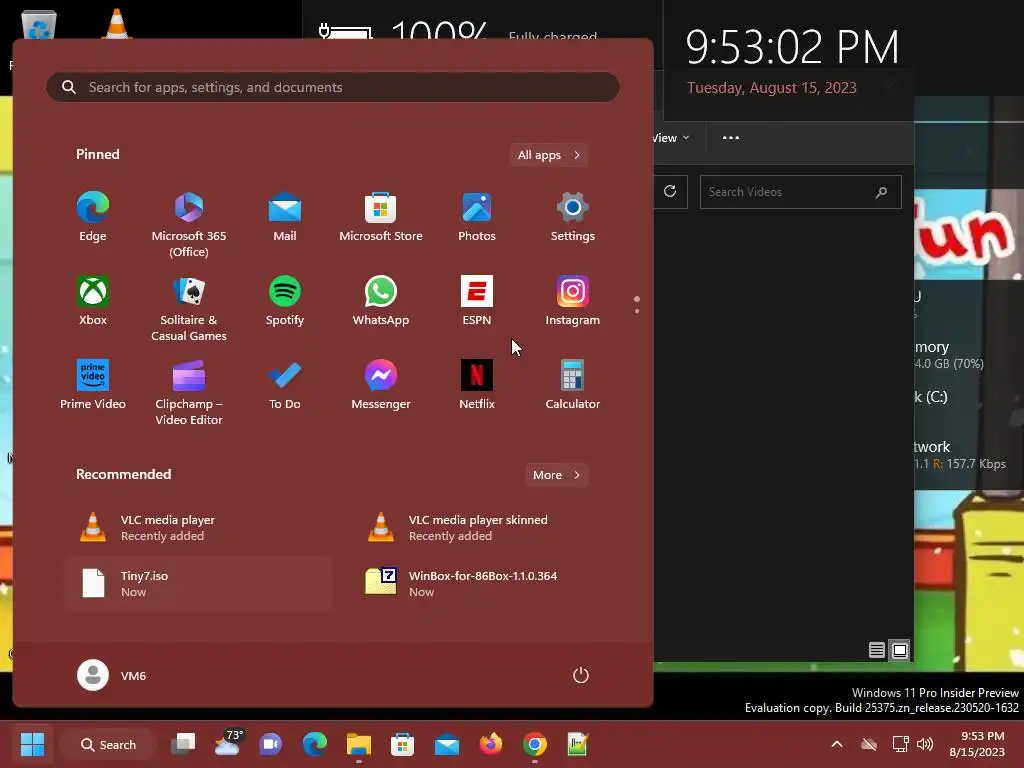The image size is (1024, 768).
Task: Open Microsoft Store from pinned apps
Action: pos(381,218)
